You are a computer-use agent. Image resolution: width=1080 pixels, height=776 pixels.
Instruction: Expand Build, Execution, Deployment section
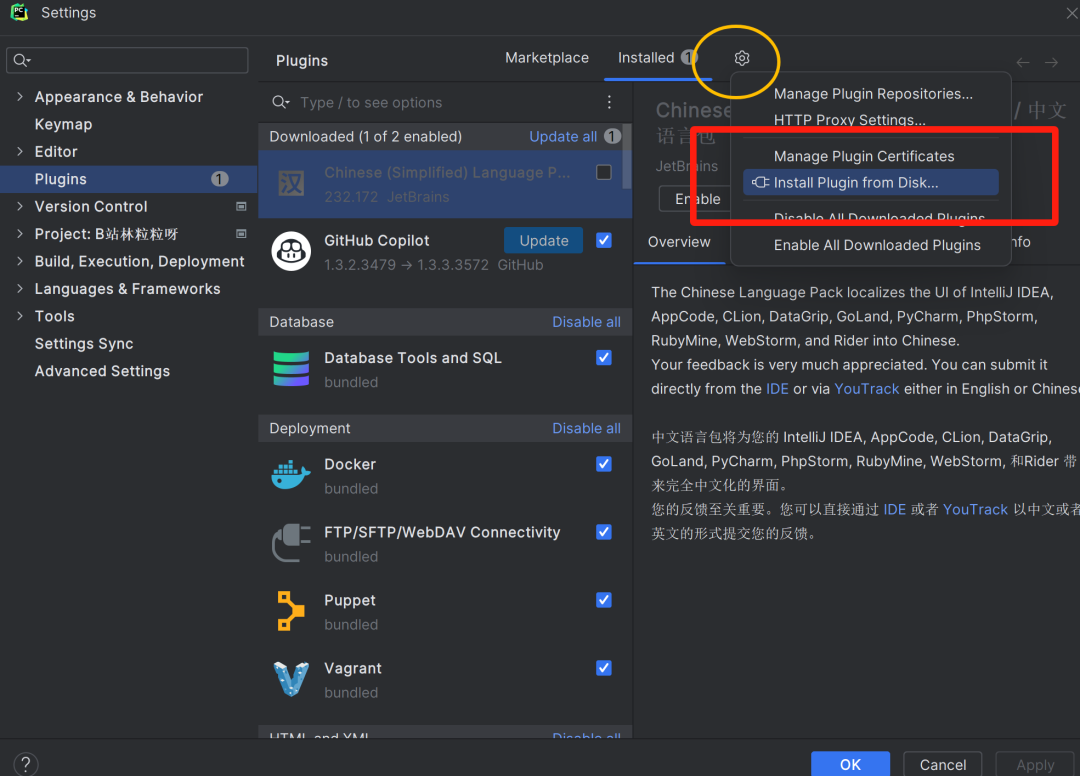[x=20, y=261]
